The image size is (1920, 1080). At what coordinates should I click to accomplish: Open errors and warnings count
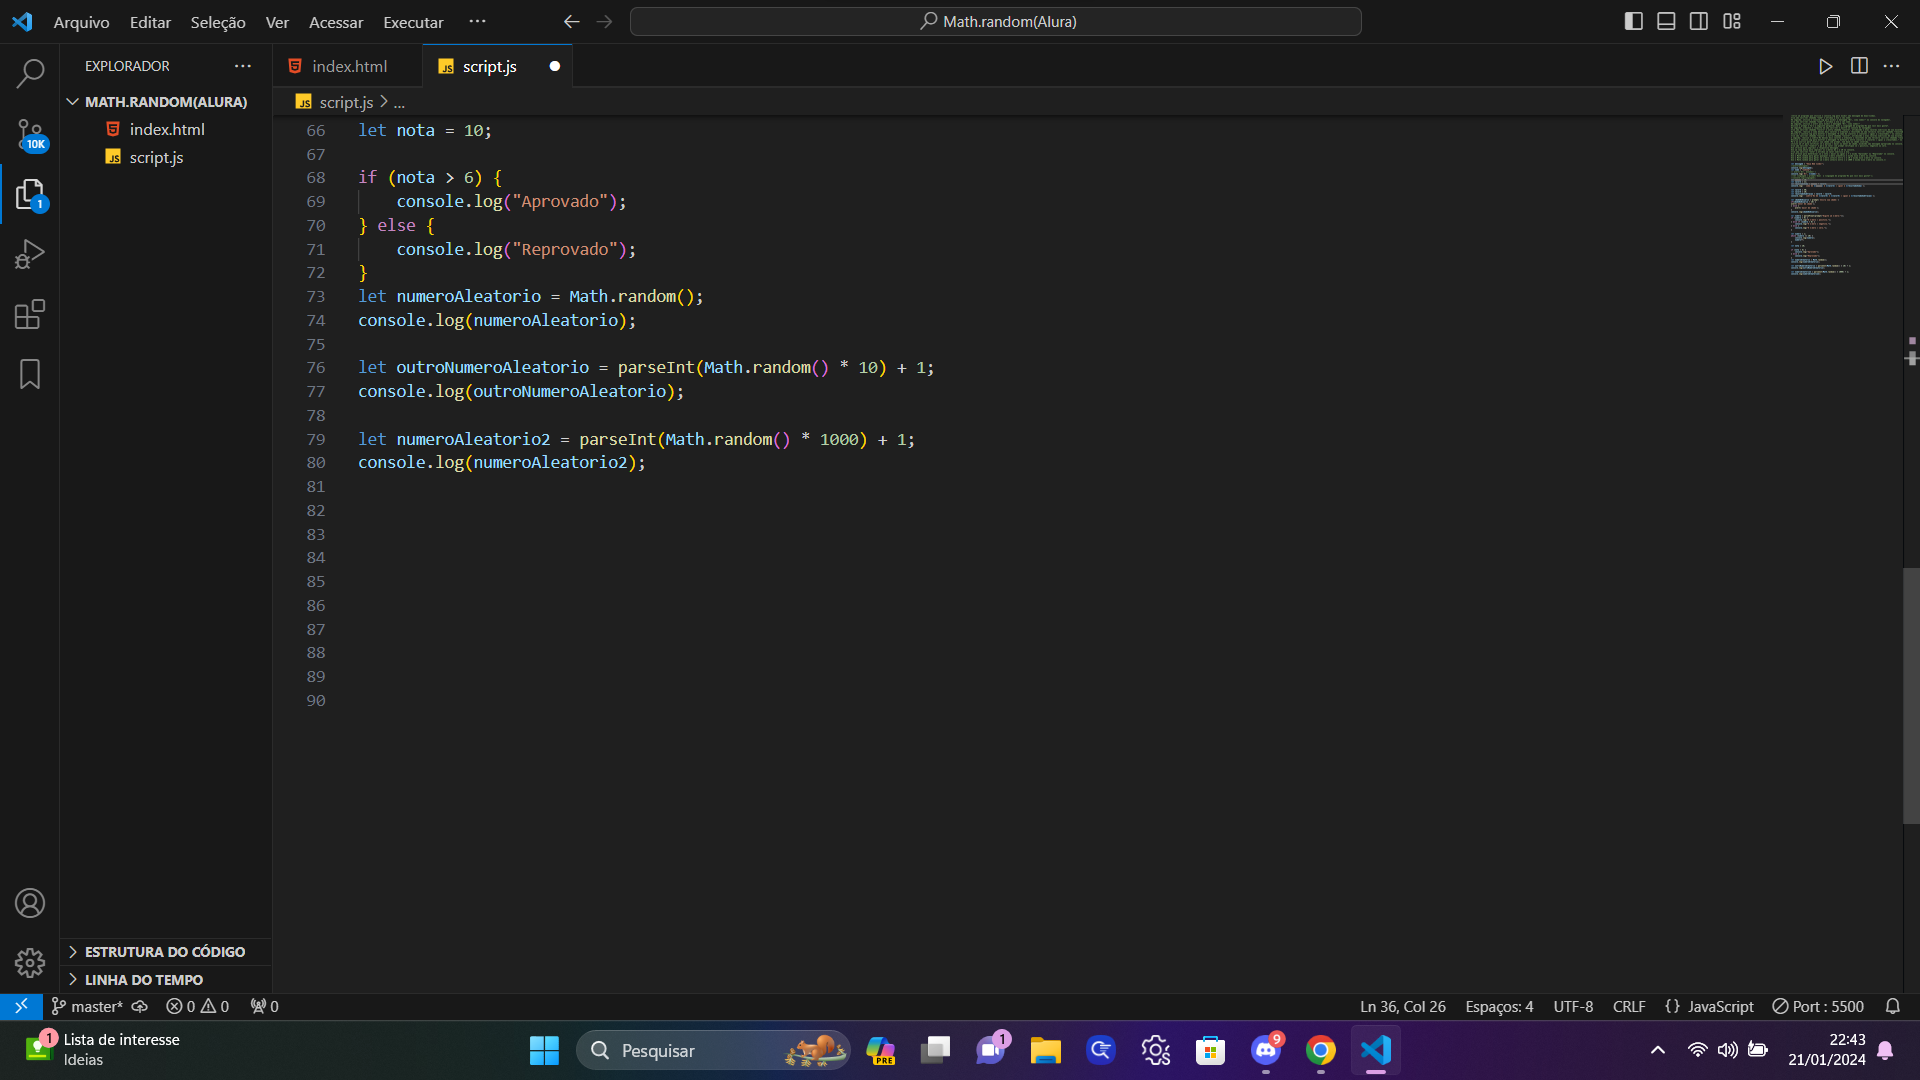pyautogui.click(x=197, y=1006)
